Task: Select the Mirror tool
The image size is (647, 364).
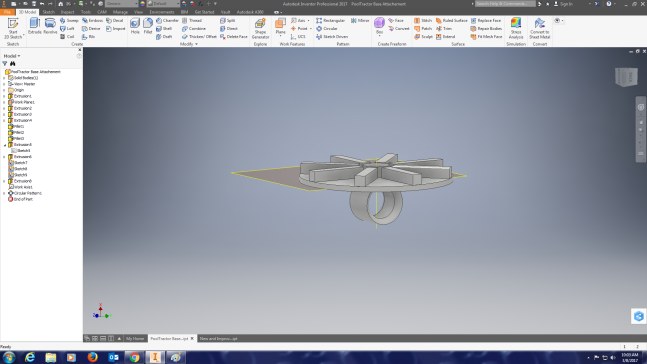Action: click(x=360, y=20)
